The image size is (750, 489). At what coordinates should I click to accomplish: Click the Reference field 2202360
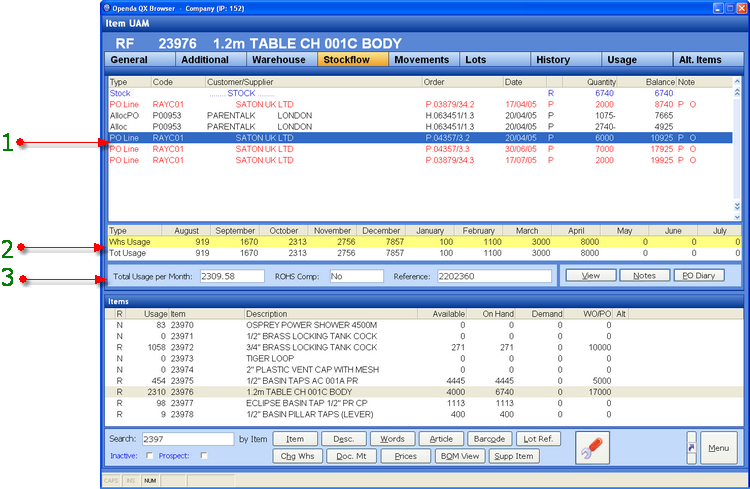pos(494,276)
